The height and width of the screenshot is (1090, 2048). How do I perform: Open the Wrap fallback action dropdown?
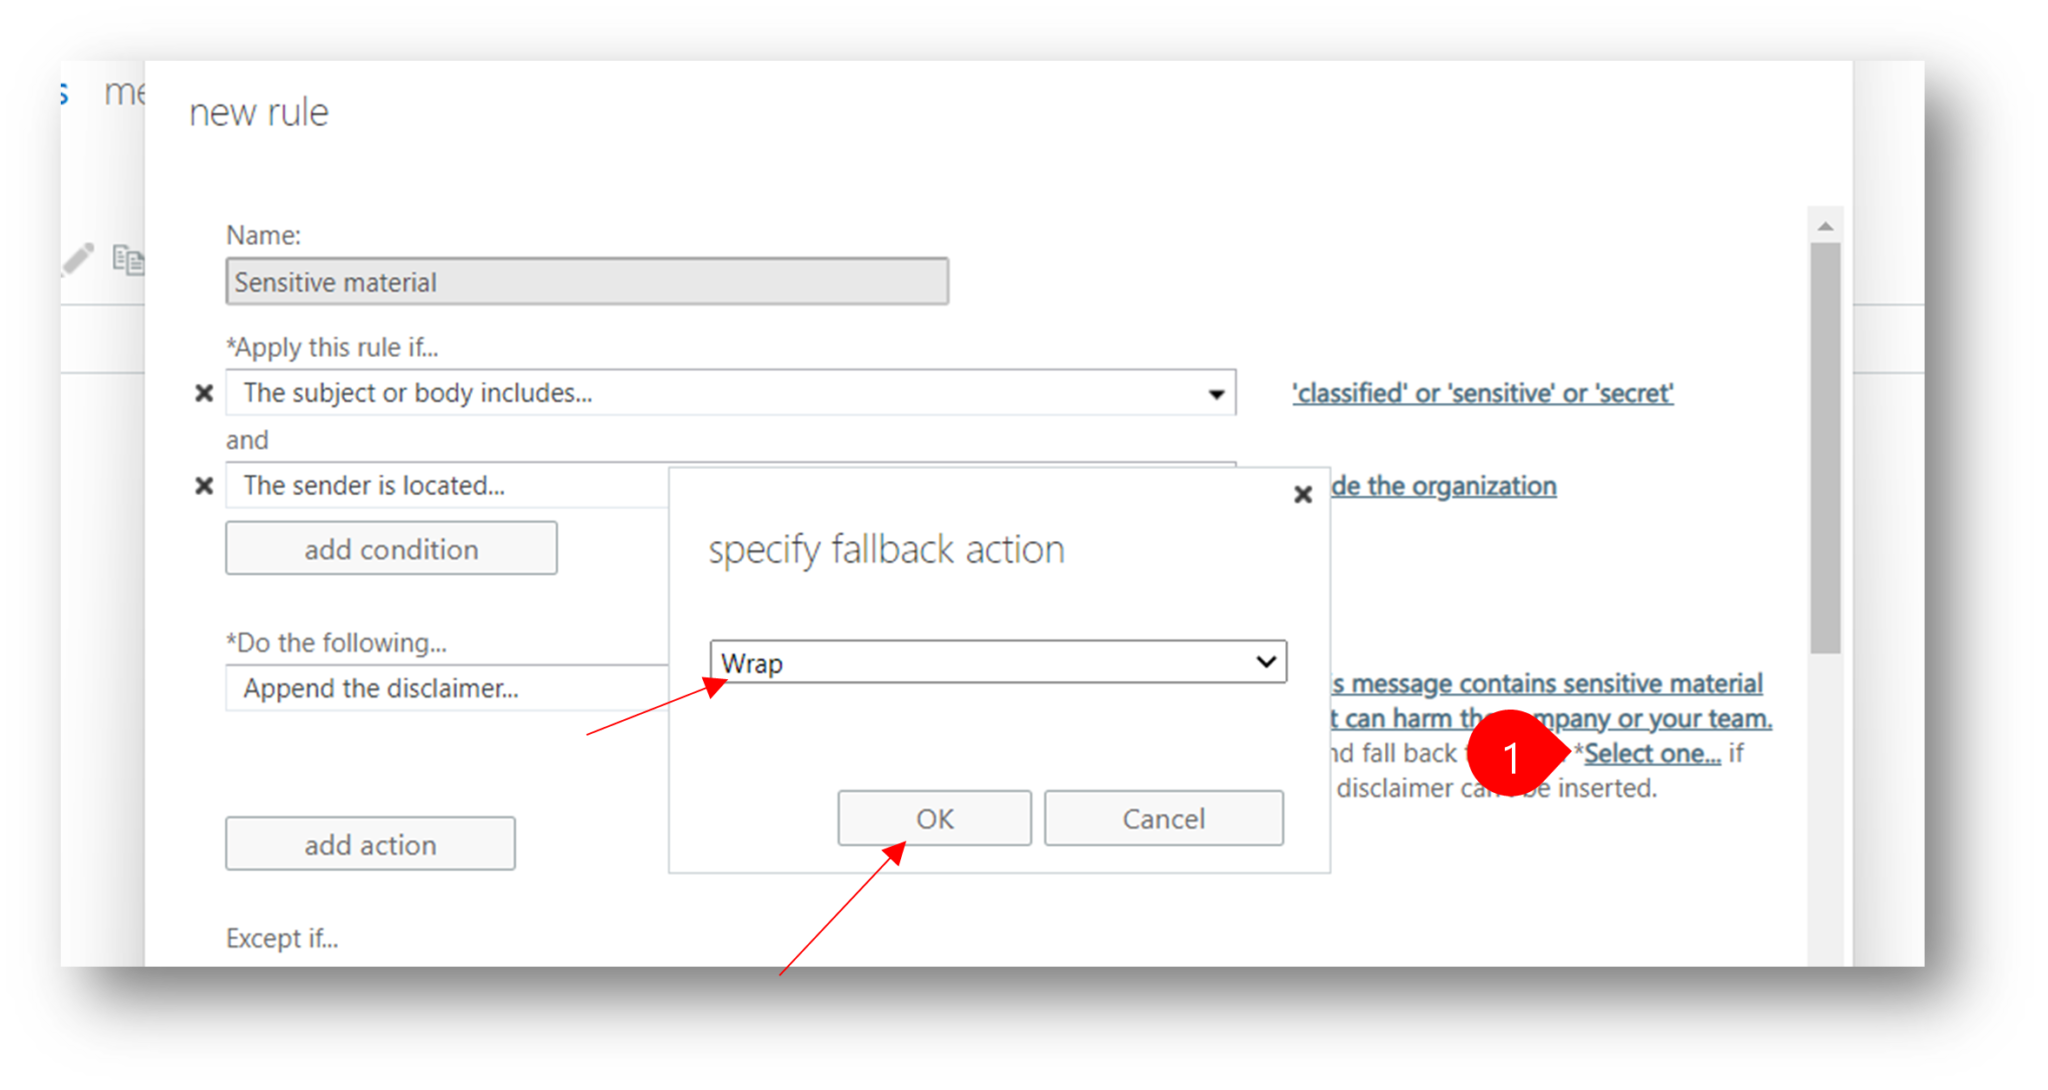(997, 662)
